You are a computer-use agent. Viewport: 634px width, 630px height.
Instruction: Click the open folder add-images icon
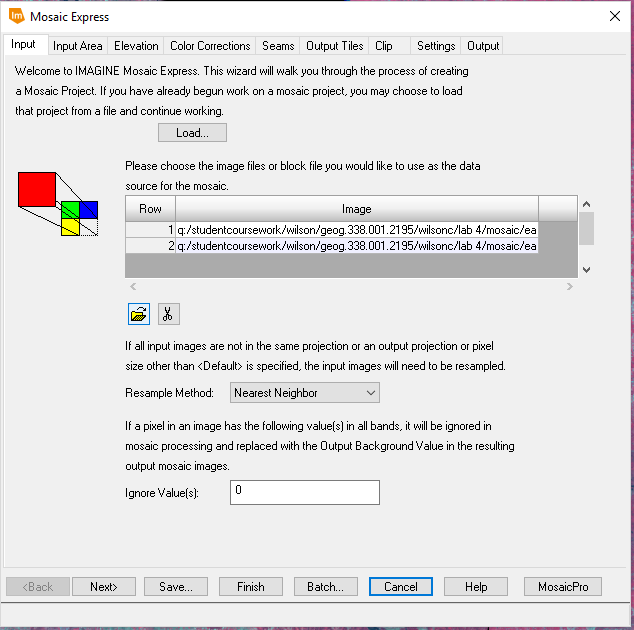pos(139,314)
